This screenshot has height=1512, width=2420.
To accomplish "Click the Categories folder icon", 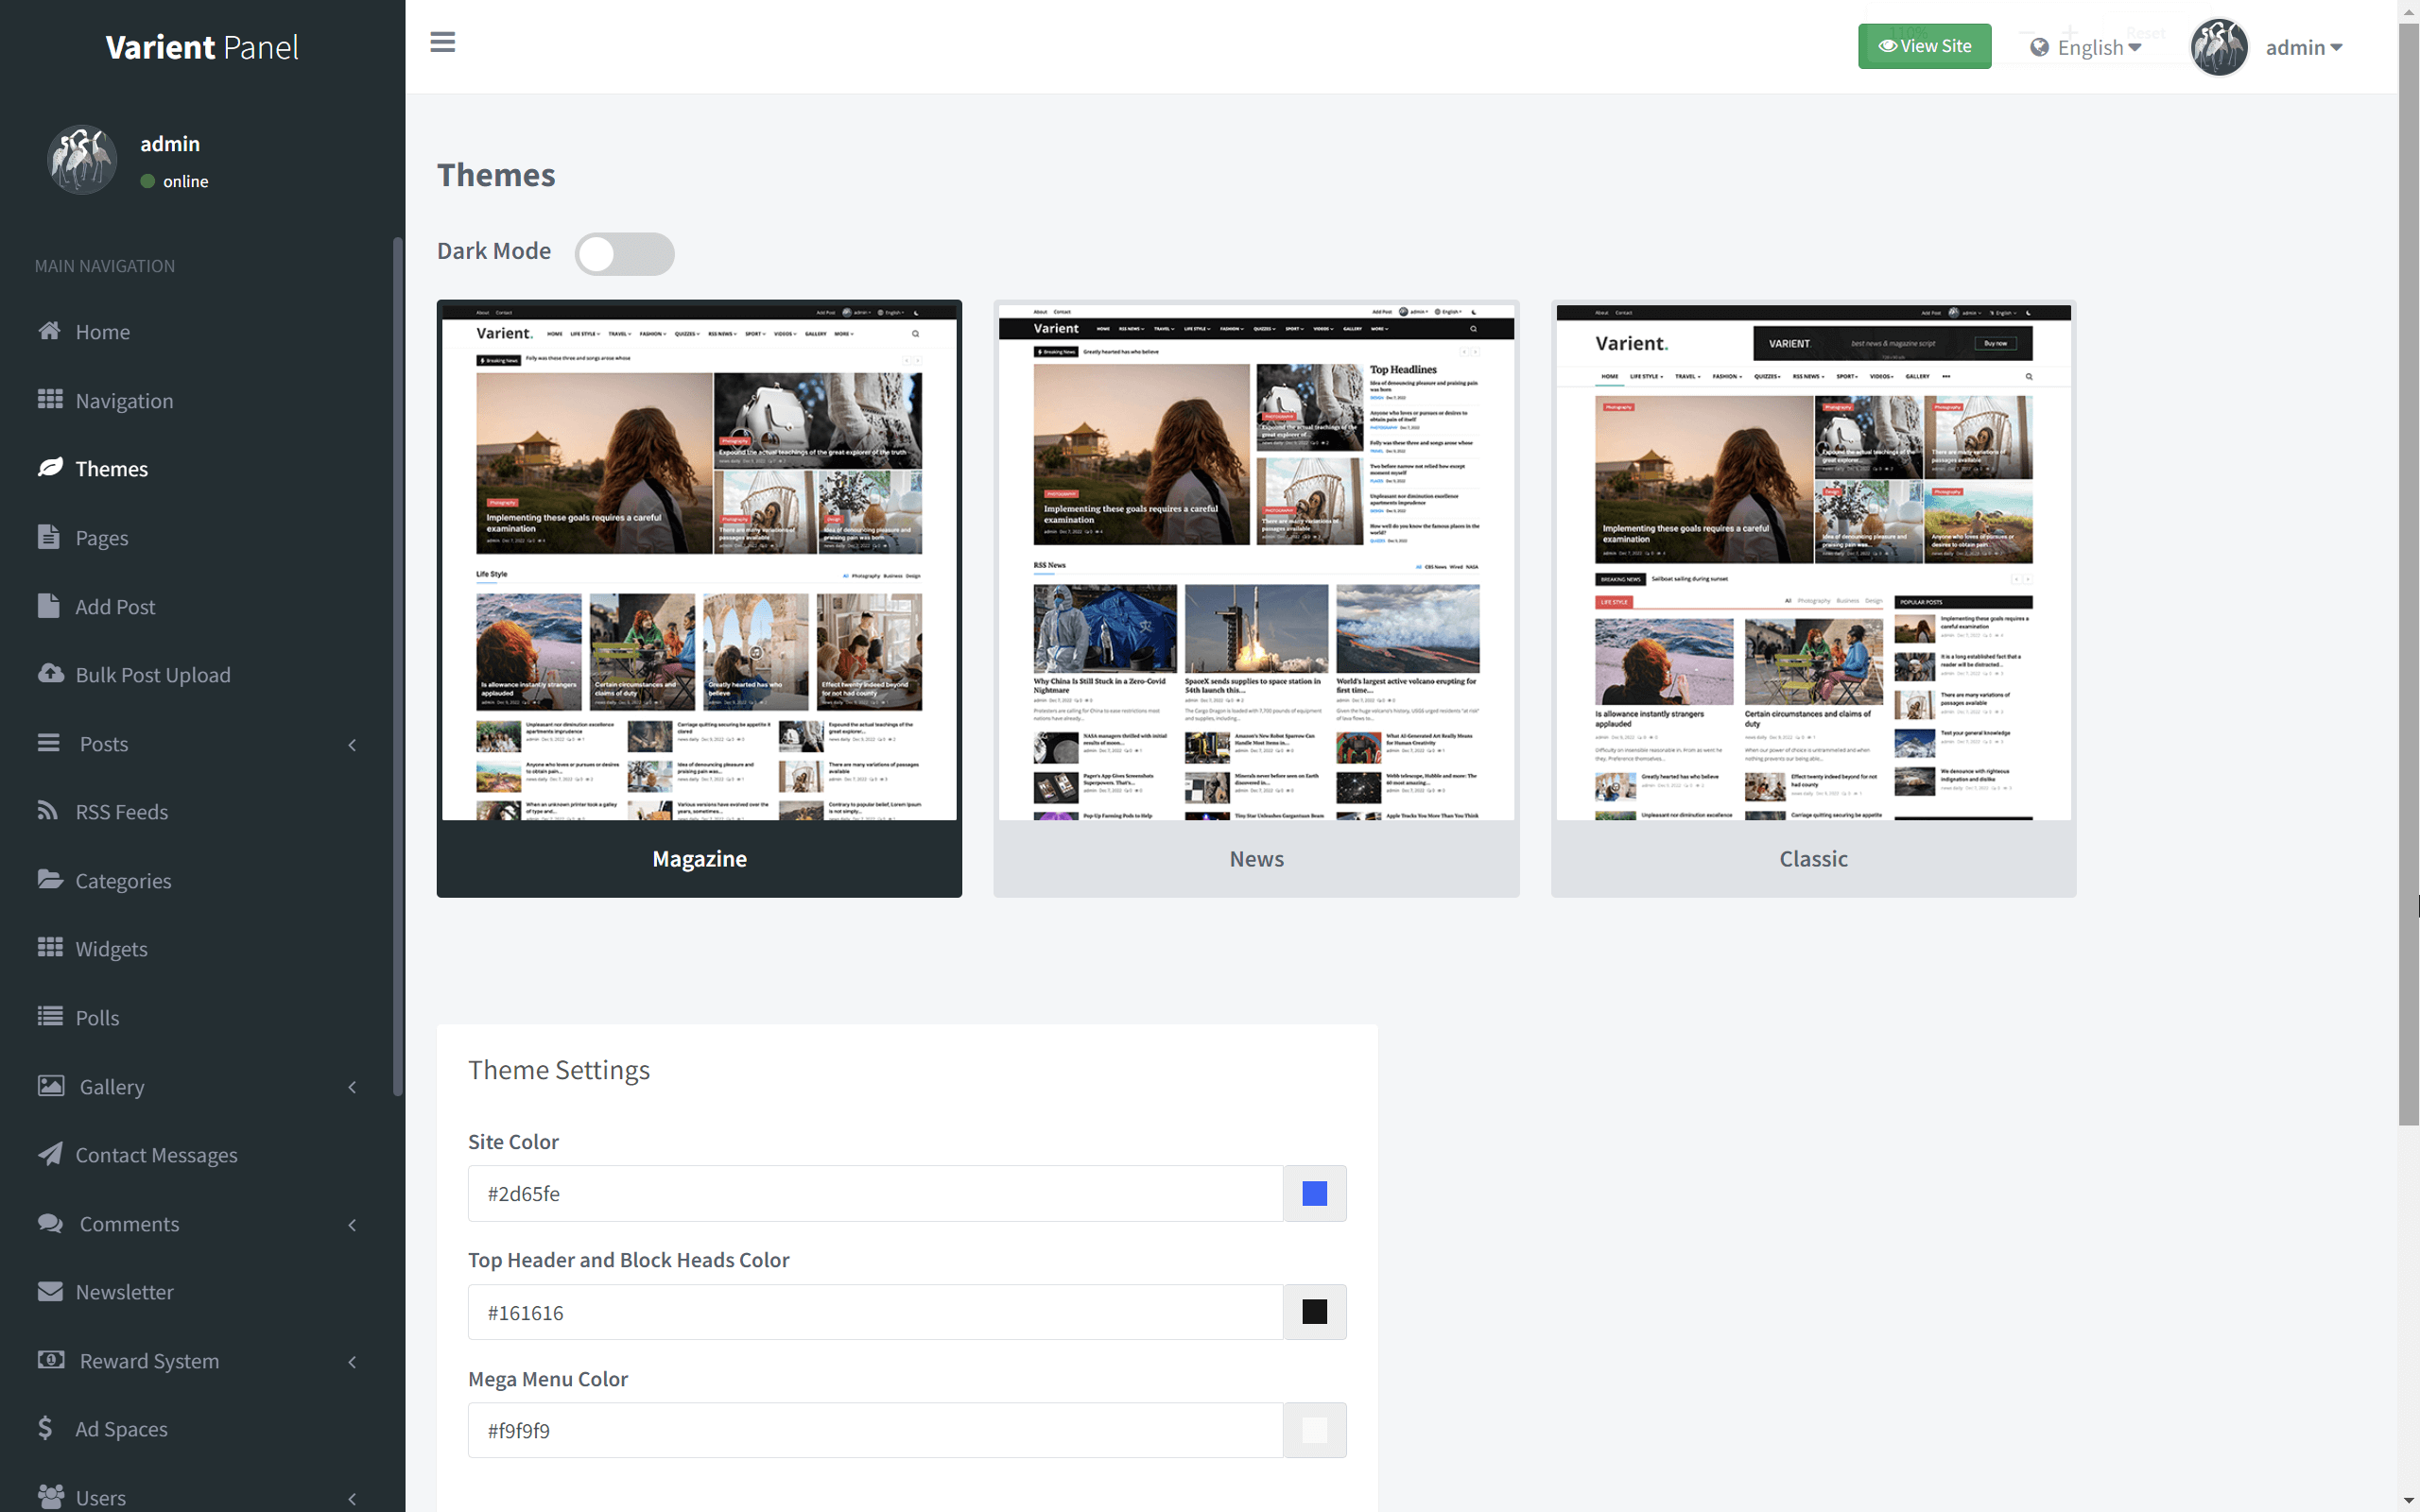I will (49, 880).
